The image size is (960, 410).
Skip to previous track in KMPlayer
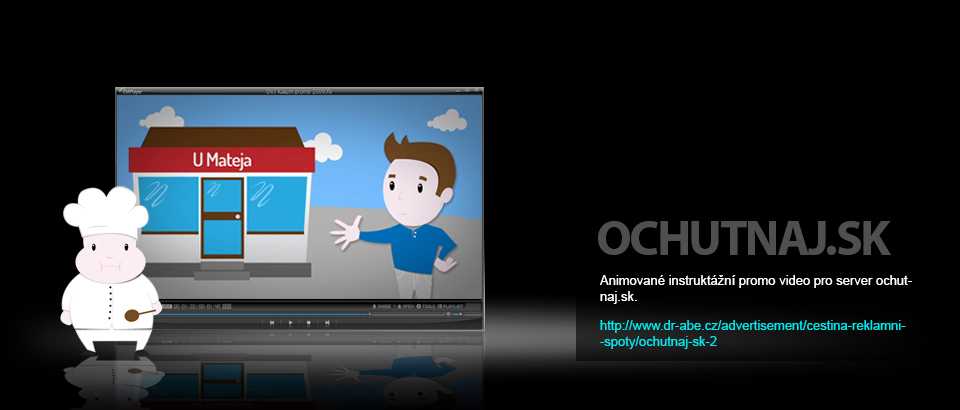pos(272,322)
